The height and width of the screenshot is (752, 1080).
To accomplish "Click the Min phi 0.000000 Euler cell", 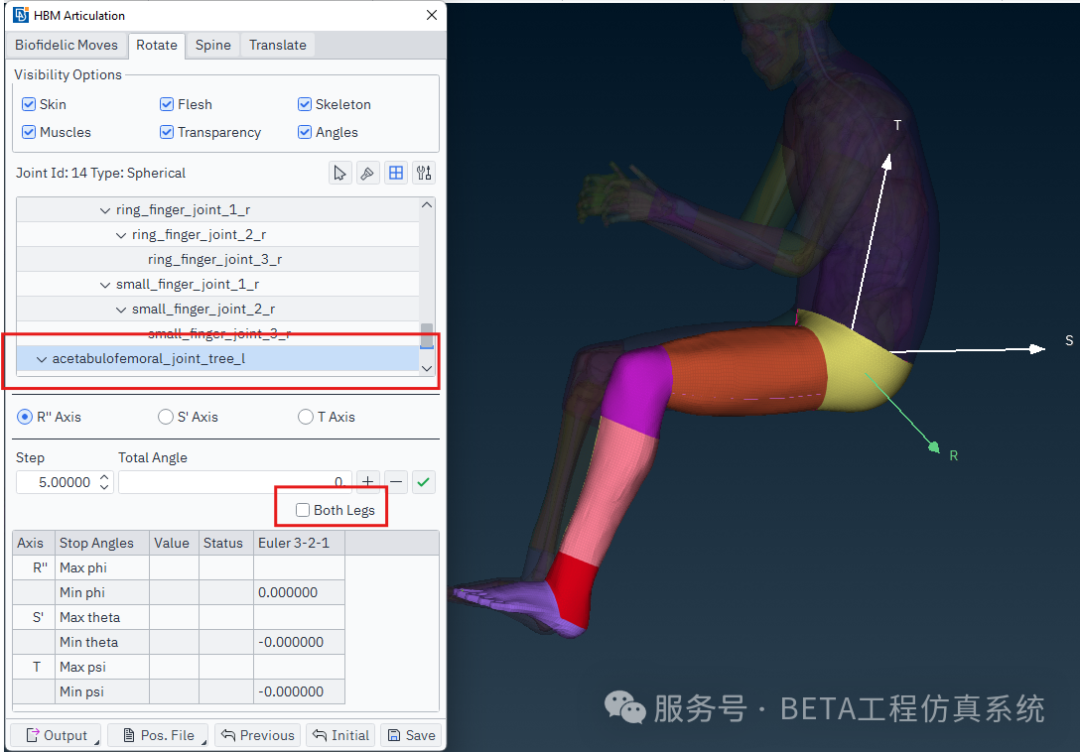I will coord(299,592).
